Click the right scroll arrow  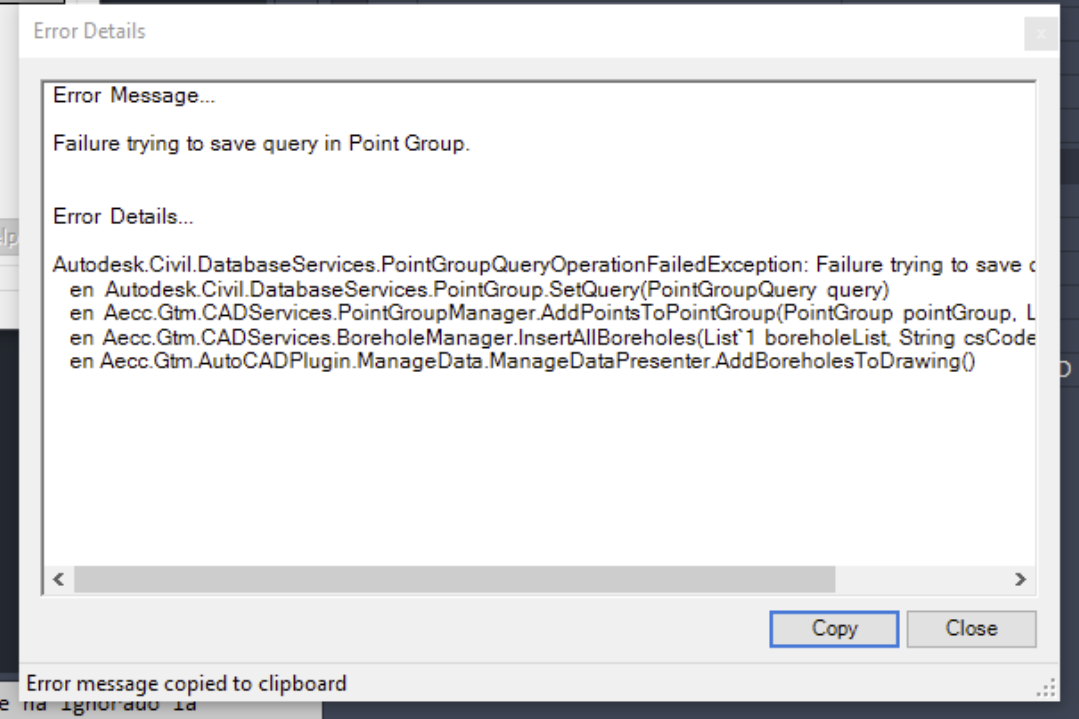1019,580
